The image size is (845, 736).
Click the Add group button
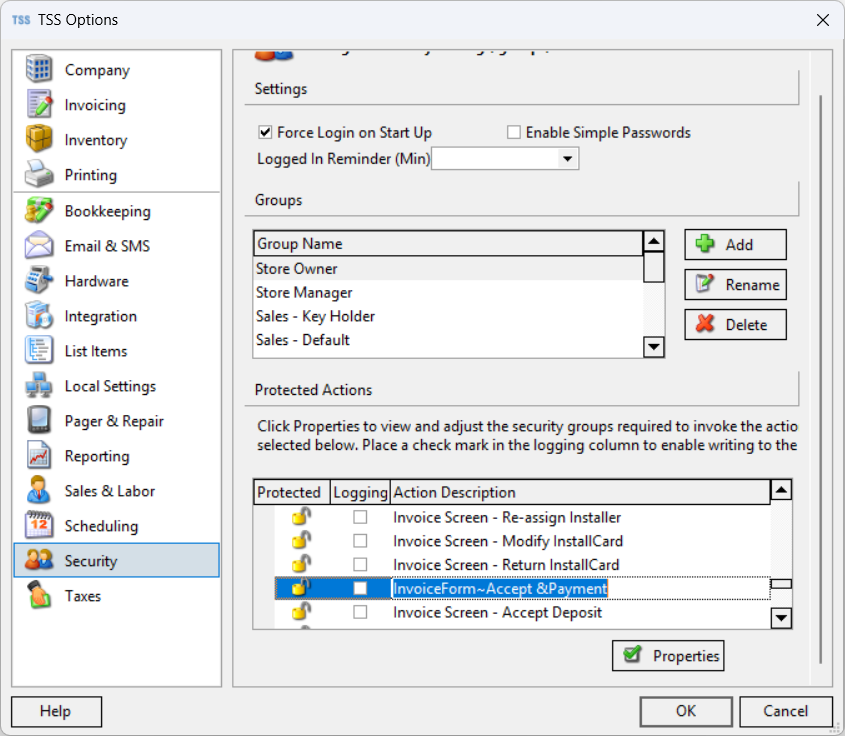pos(735,245)
